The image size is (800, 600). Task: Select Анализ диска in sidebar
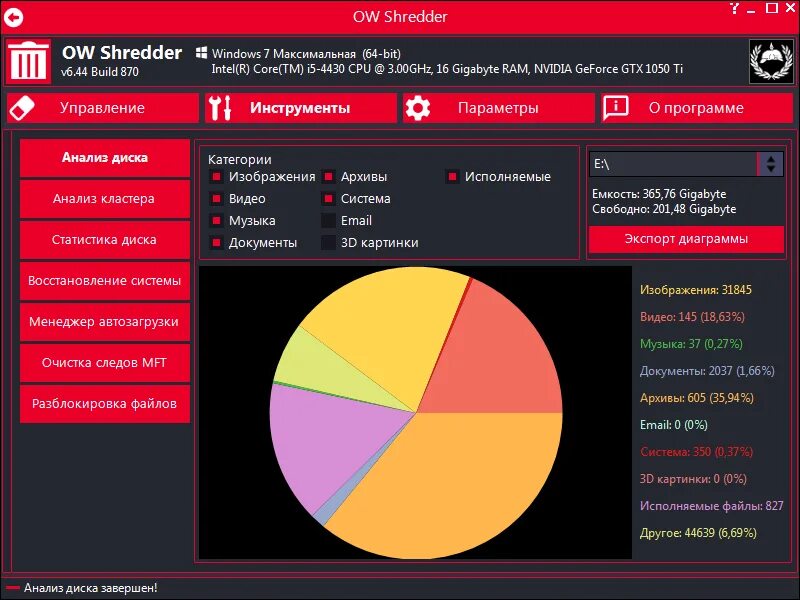[x=105, y=158]
